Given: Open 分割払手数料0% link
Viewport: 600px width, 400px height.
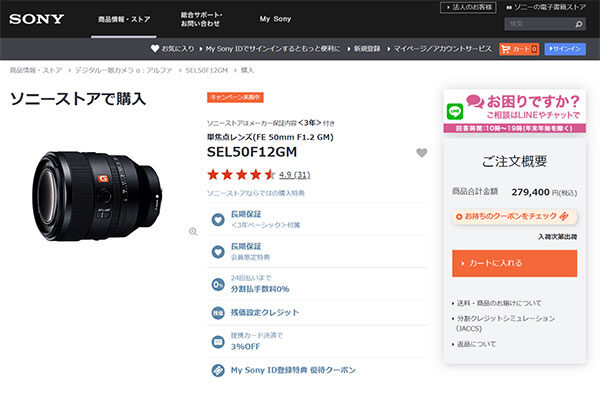Looking at the screenshot, I should 260,284.
